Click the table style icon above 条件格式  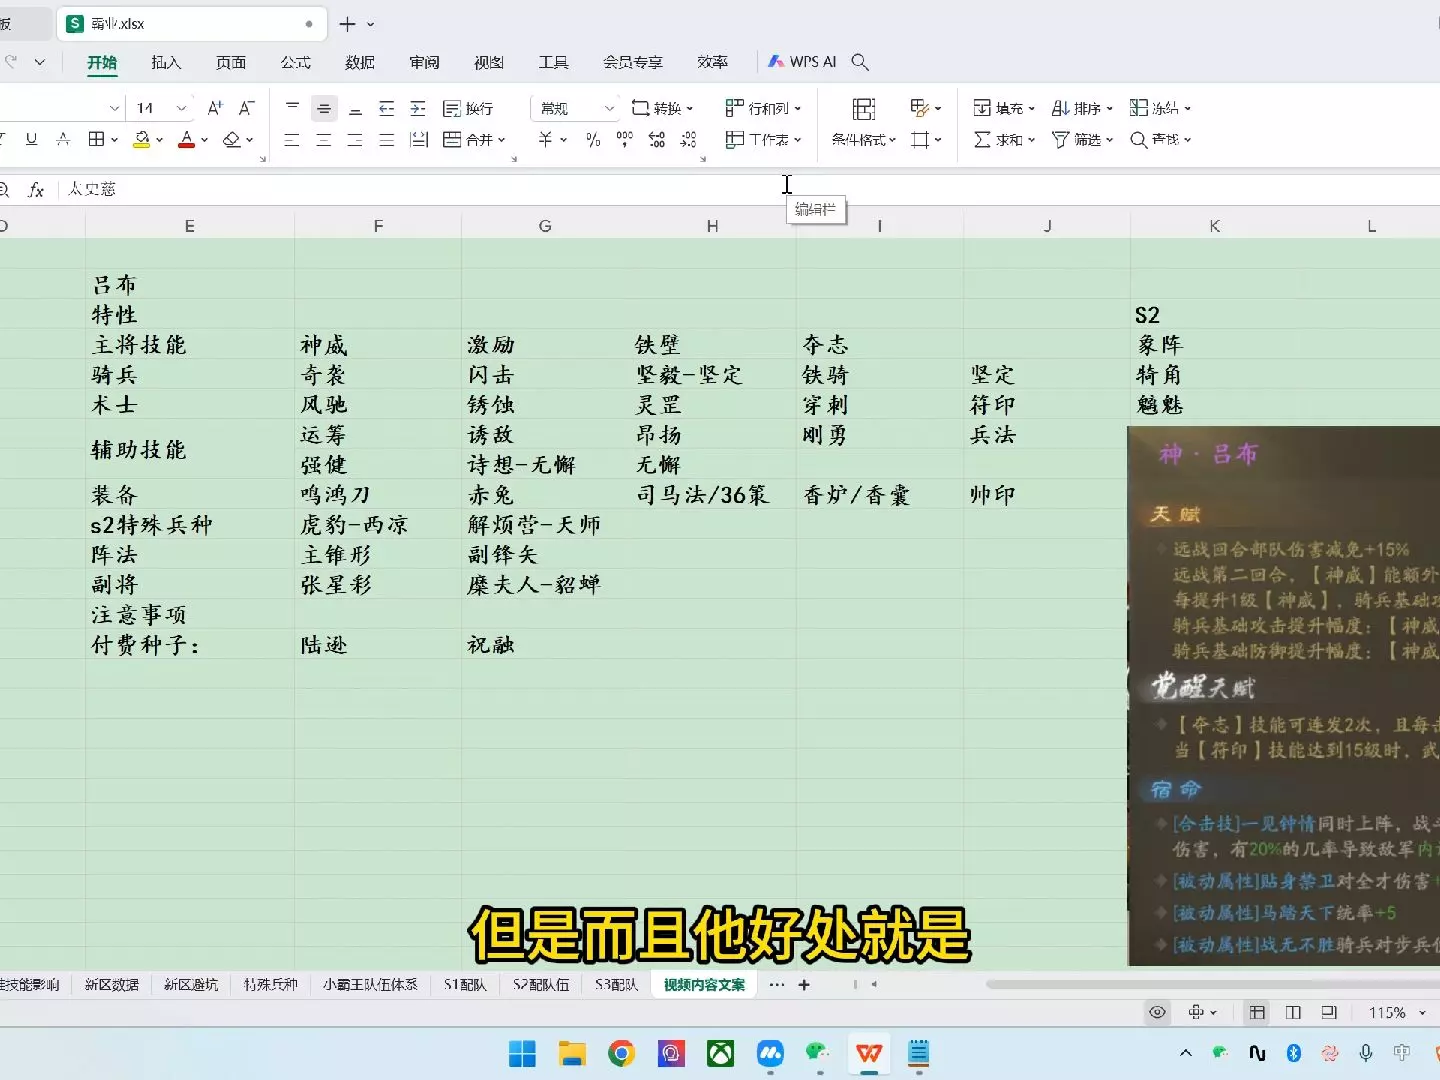864,108
